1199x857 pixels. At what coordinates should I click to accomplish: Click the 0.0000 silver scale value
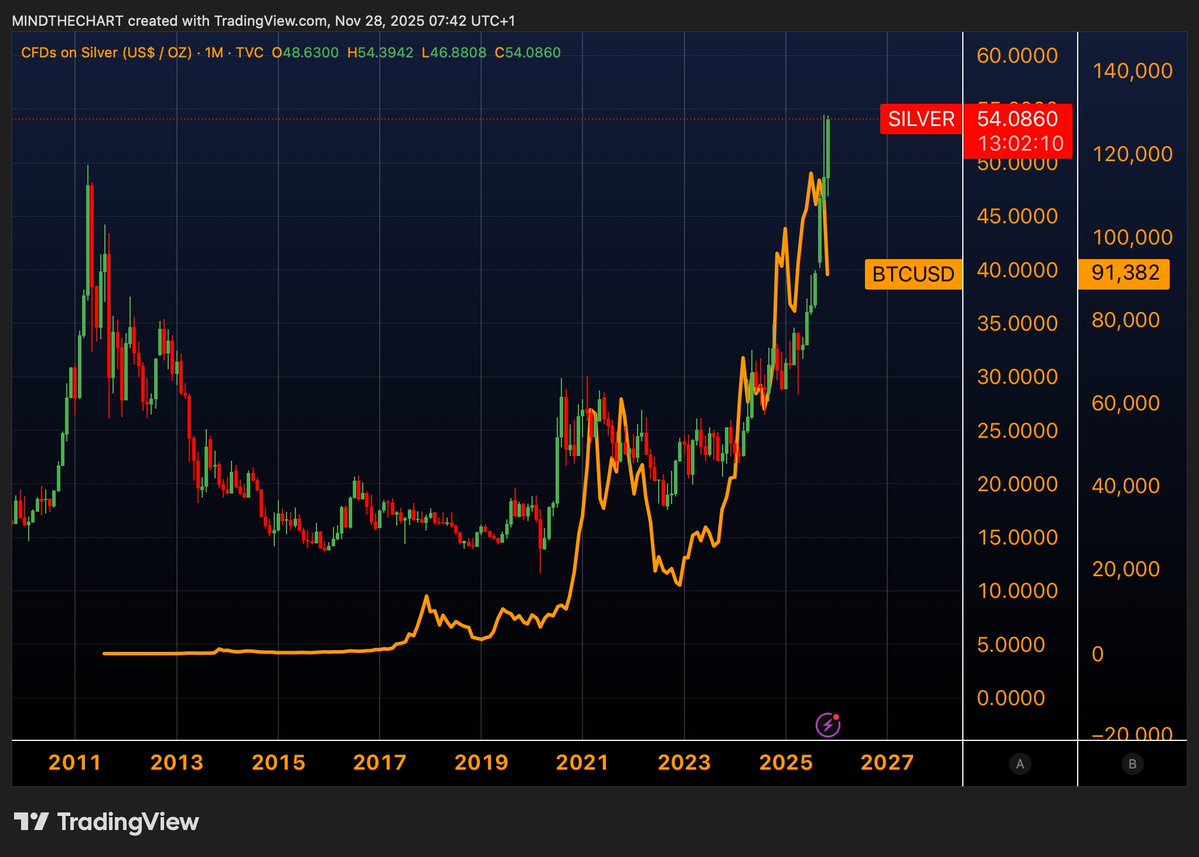(1011, 698)
